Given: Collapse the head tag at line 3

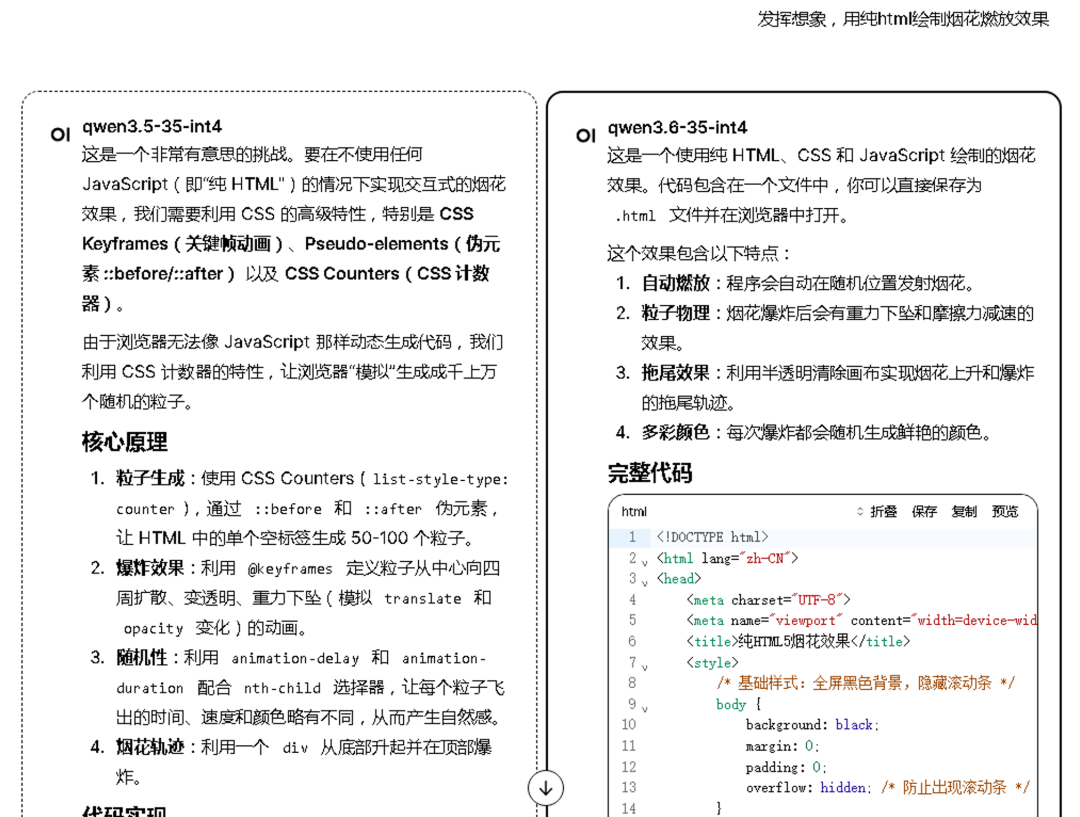Looking at the screenshot, I should pyautogui.click(x=645, y=583).
